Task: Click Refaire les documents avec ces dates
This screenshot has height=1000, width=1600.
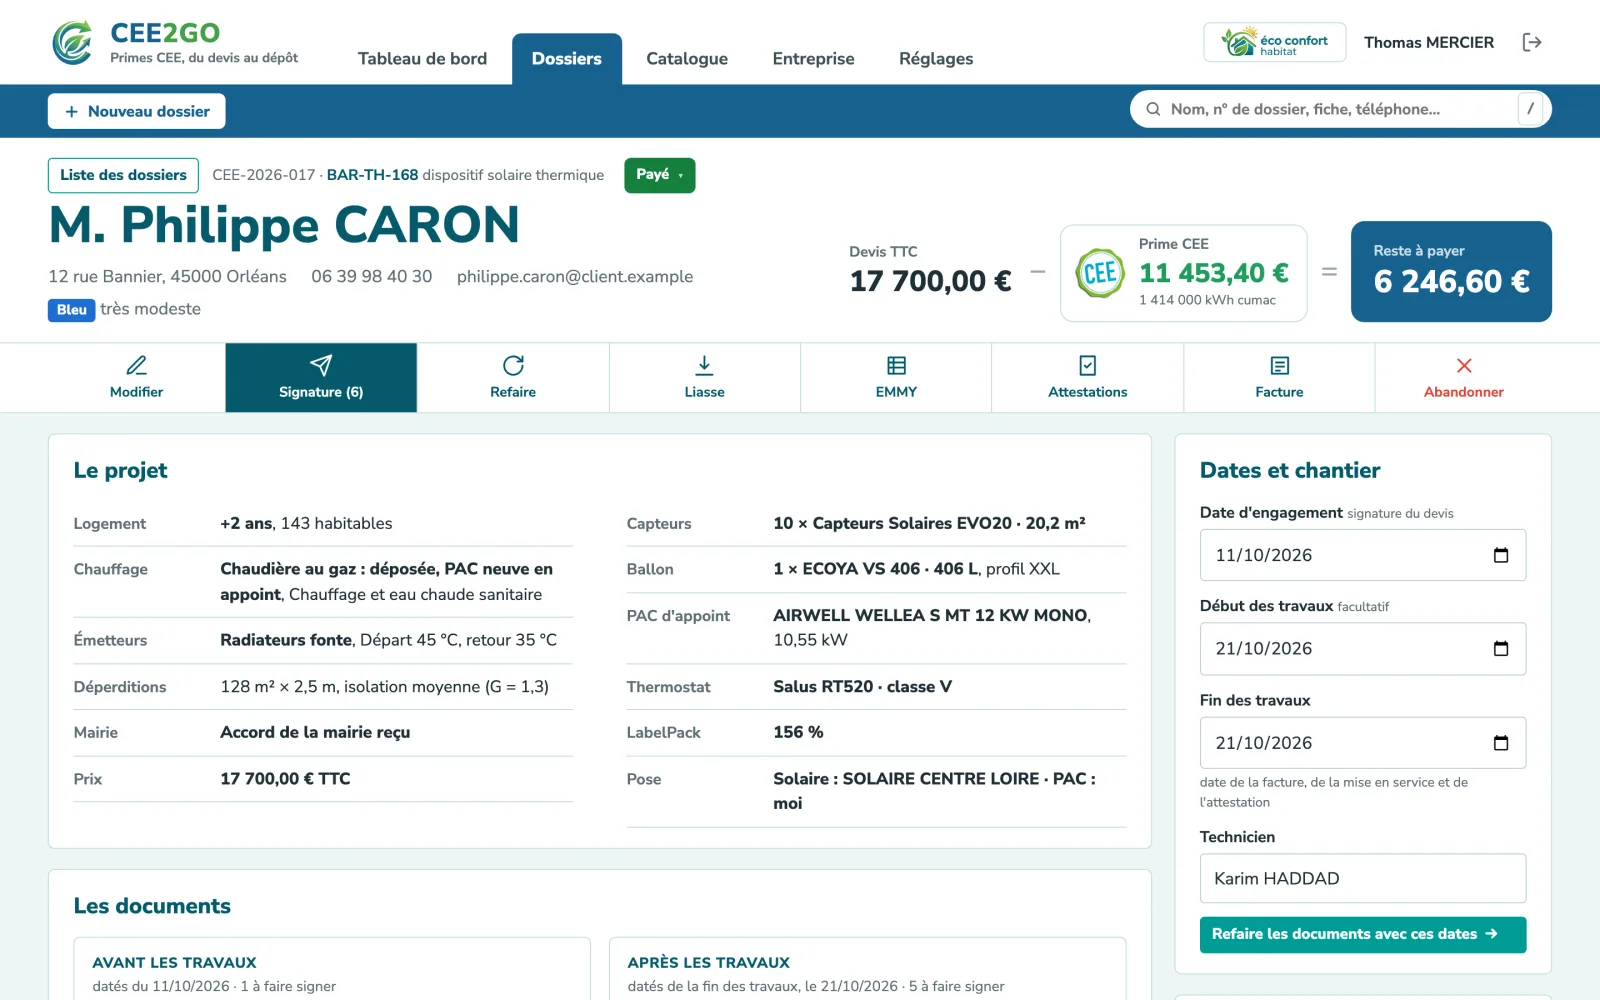Action: (x=1363, y=934)
